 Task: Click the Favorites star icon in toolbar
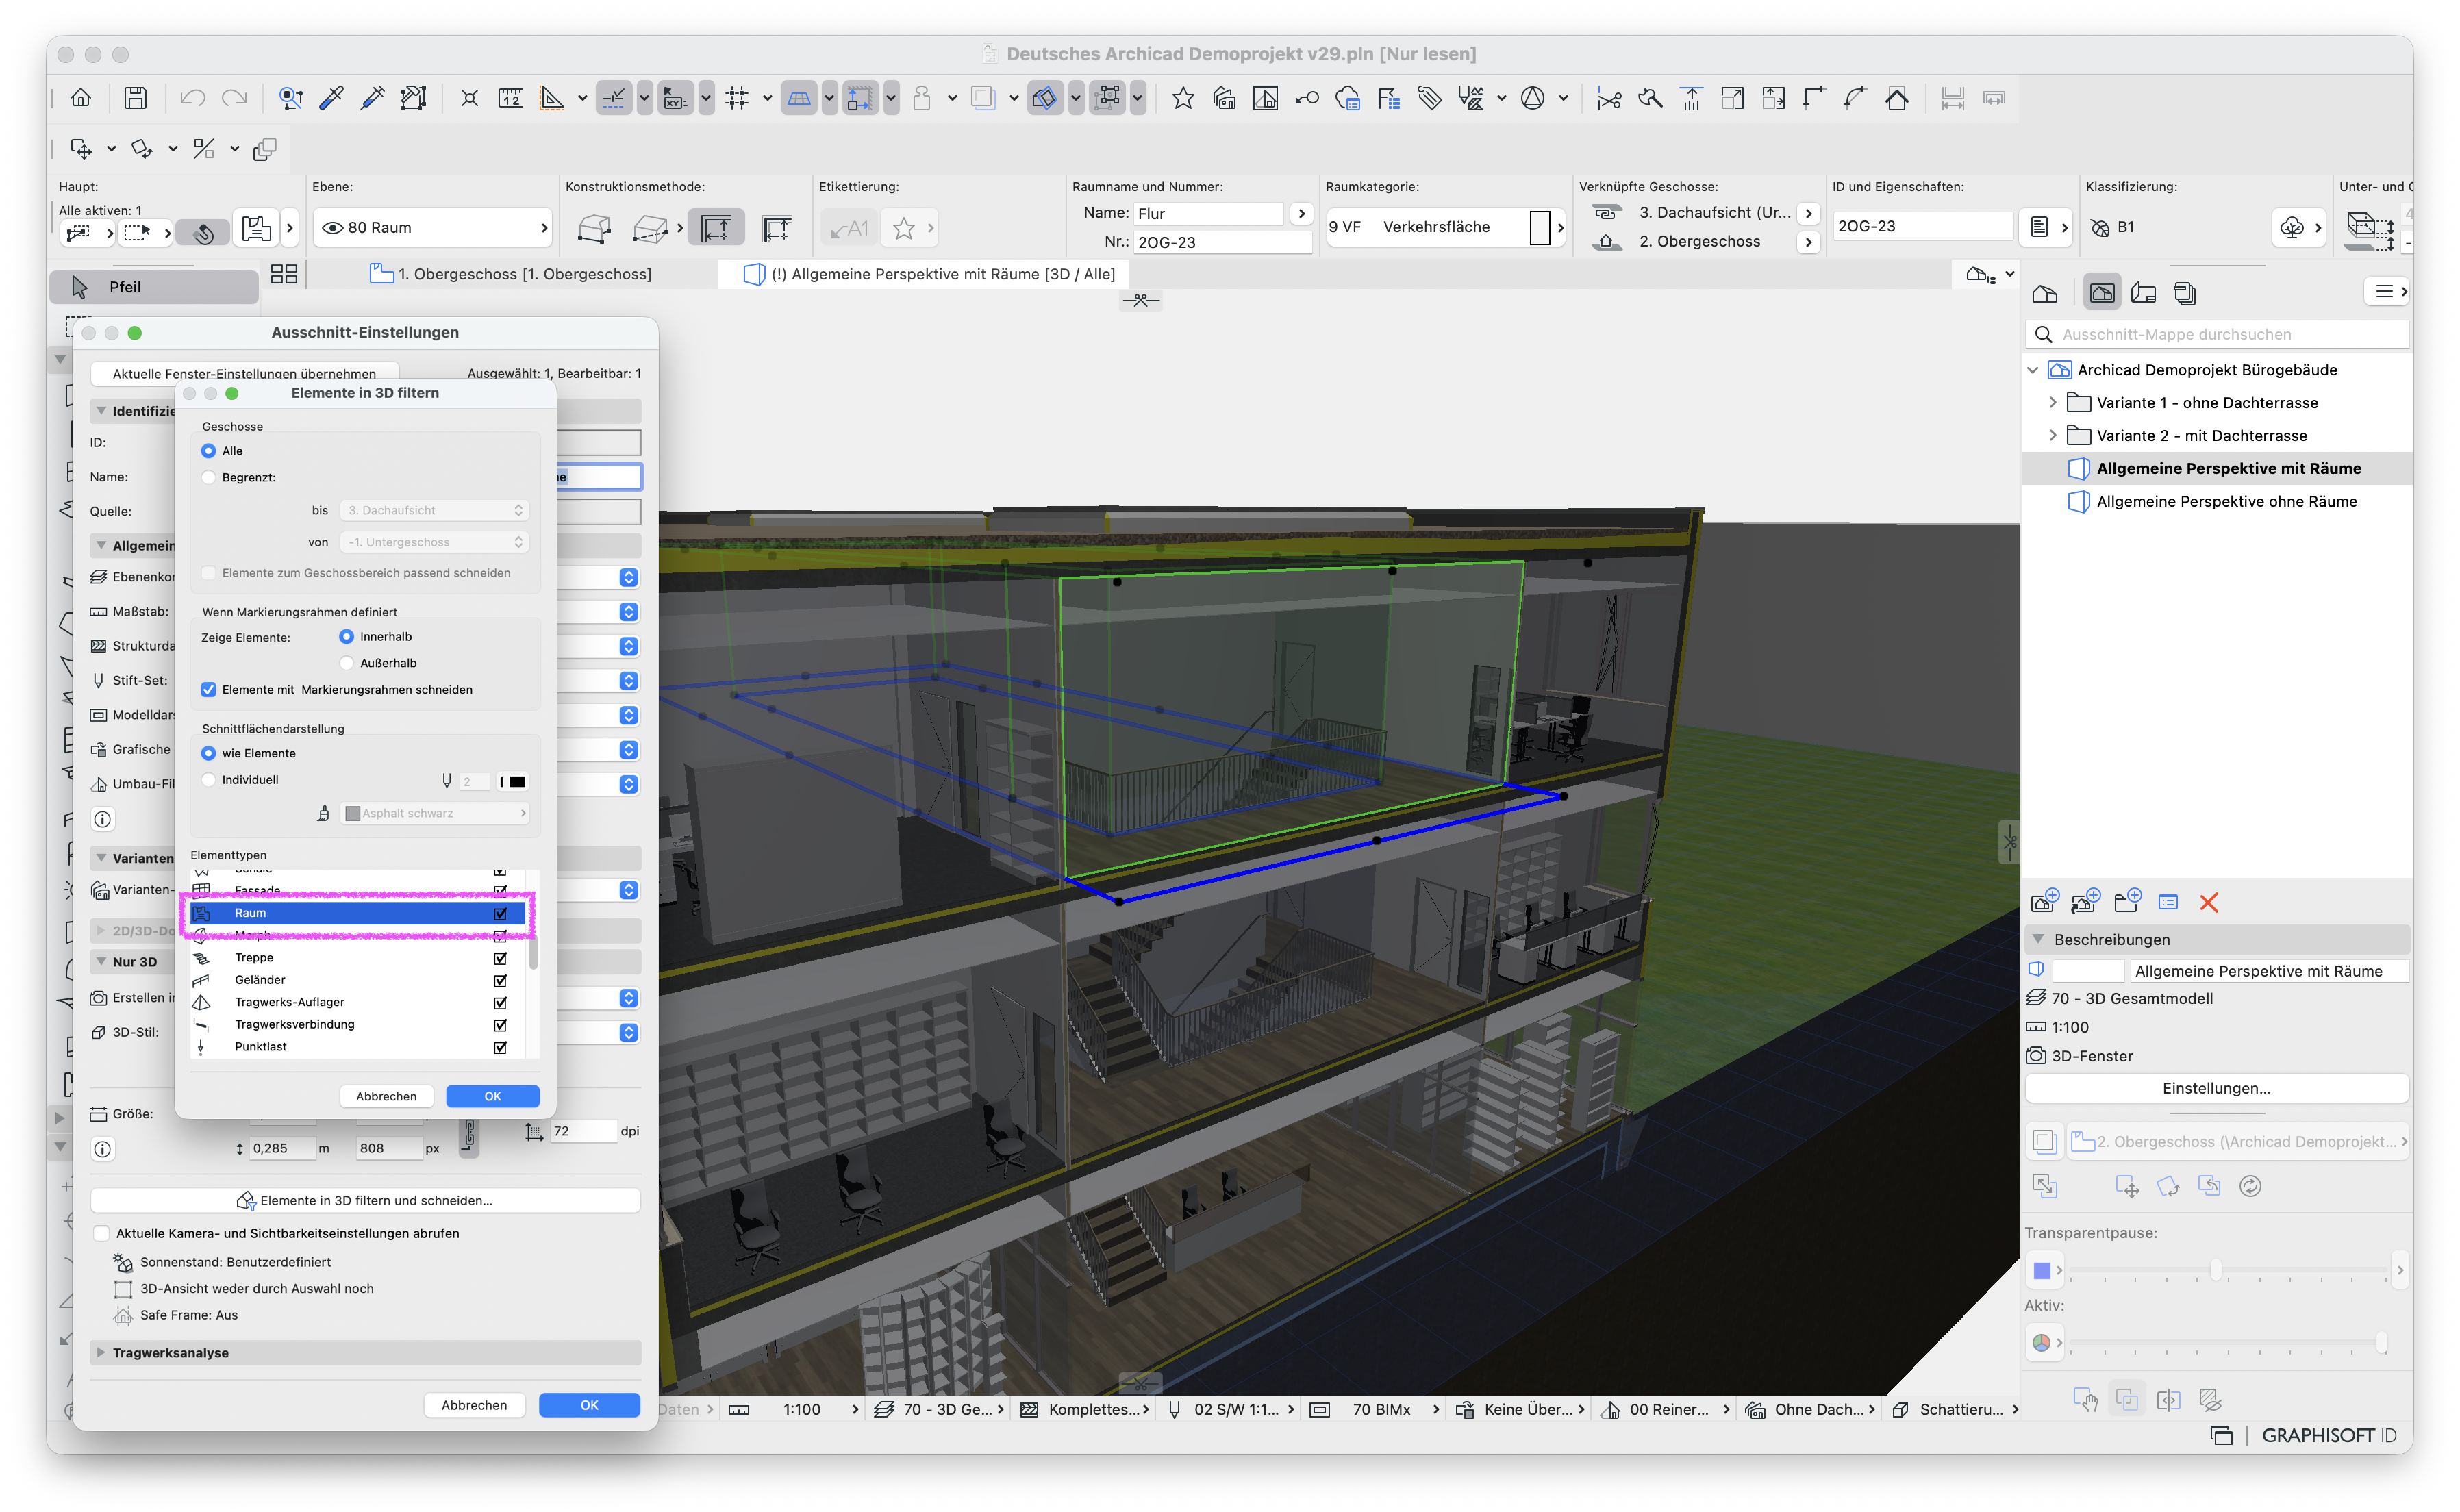click(x=1183, y=98)
